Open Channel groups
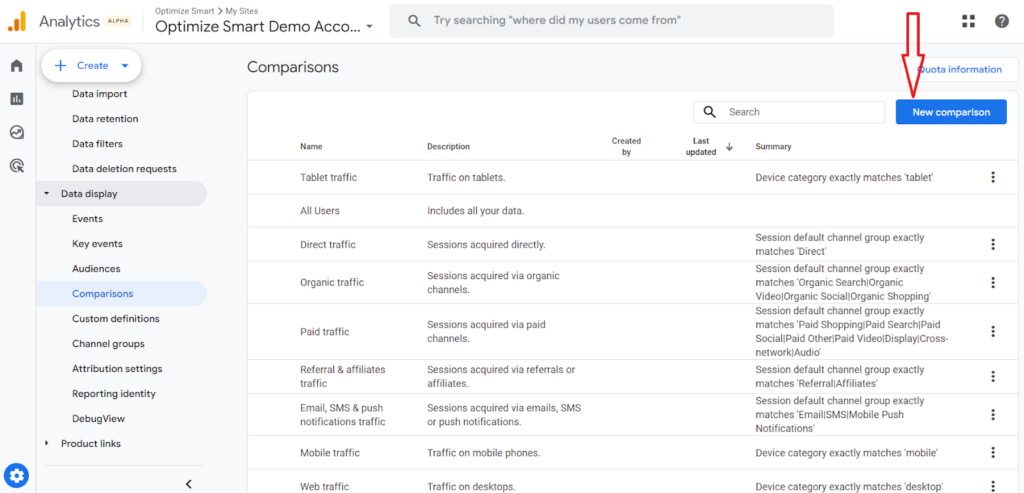Viewport: 1024px width, 493px height. point(108,343)
